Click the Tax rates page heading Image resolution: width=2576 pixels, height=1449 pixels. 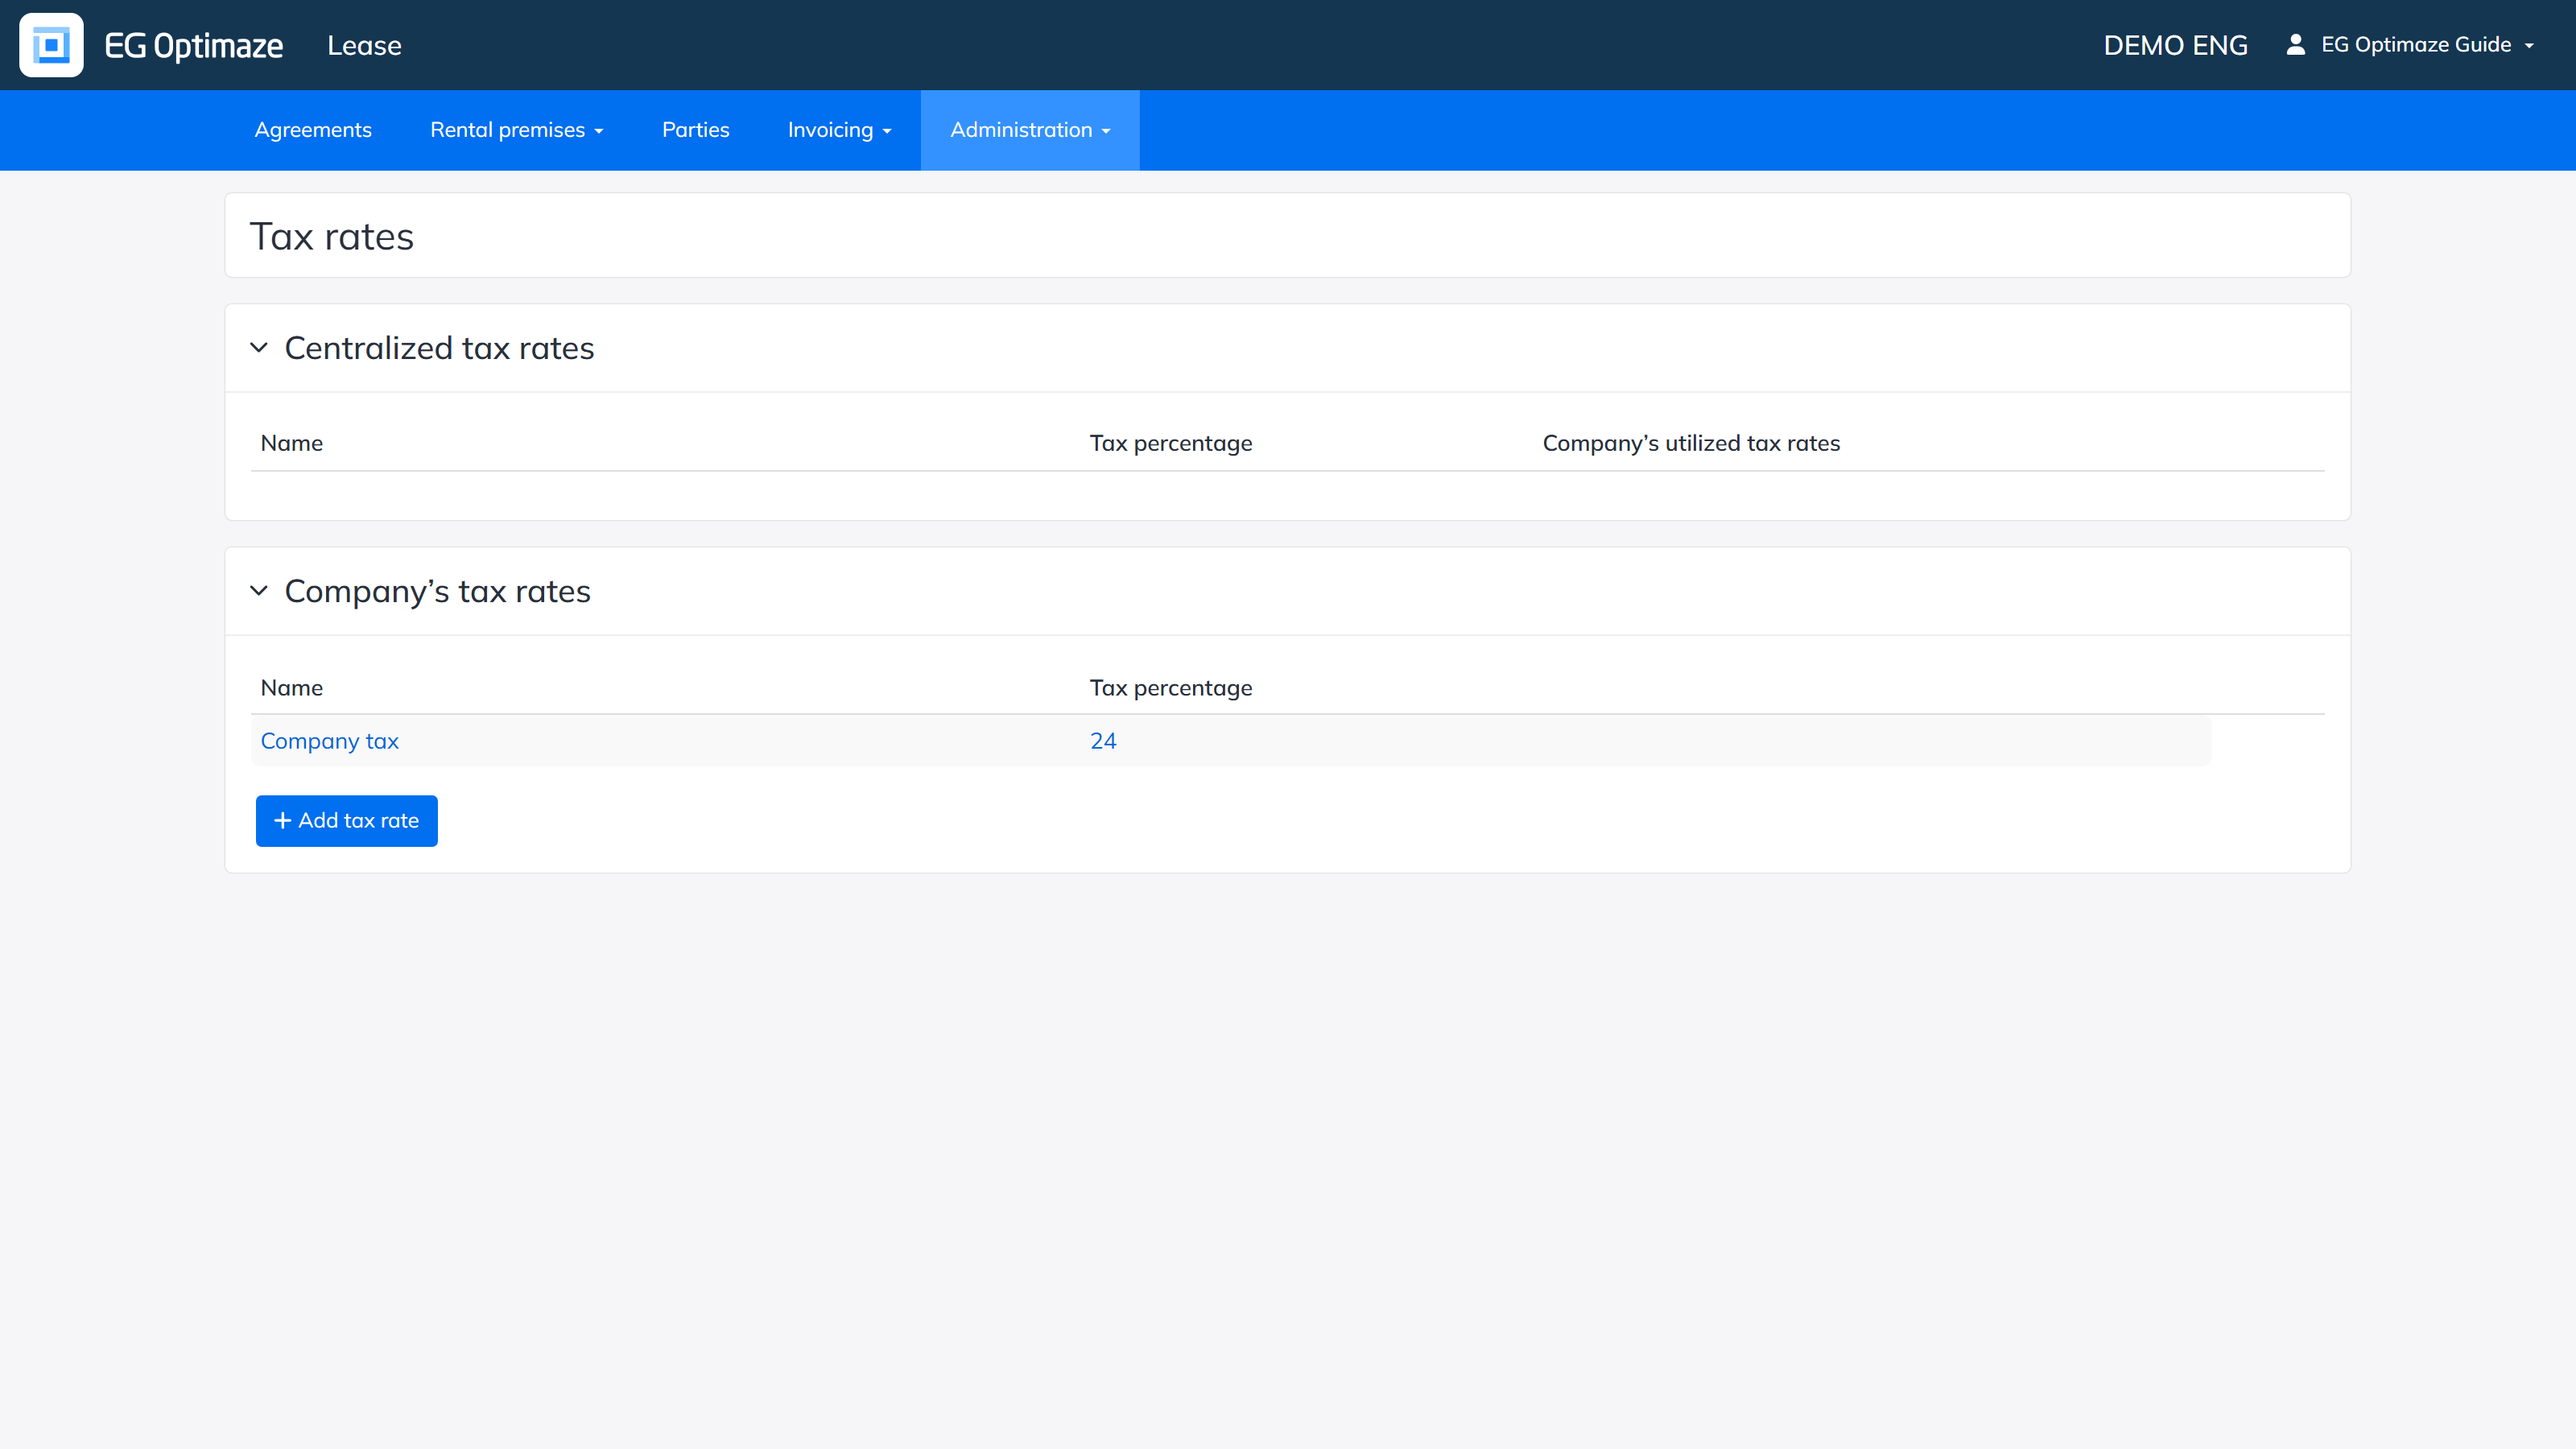[332, 237]
